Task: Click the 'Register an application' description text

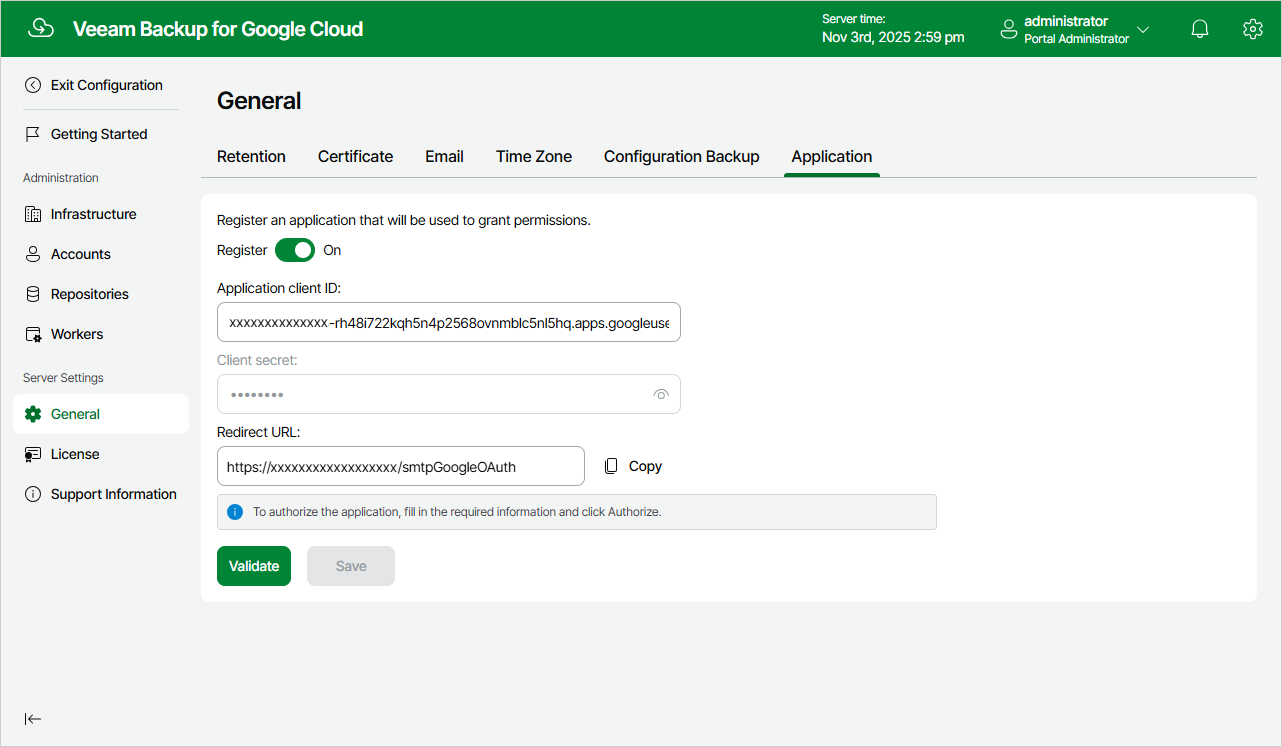Action: click(x=404, y=220)
